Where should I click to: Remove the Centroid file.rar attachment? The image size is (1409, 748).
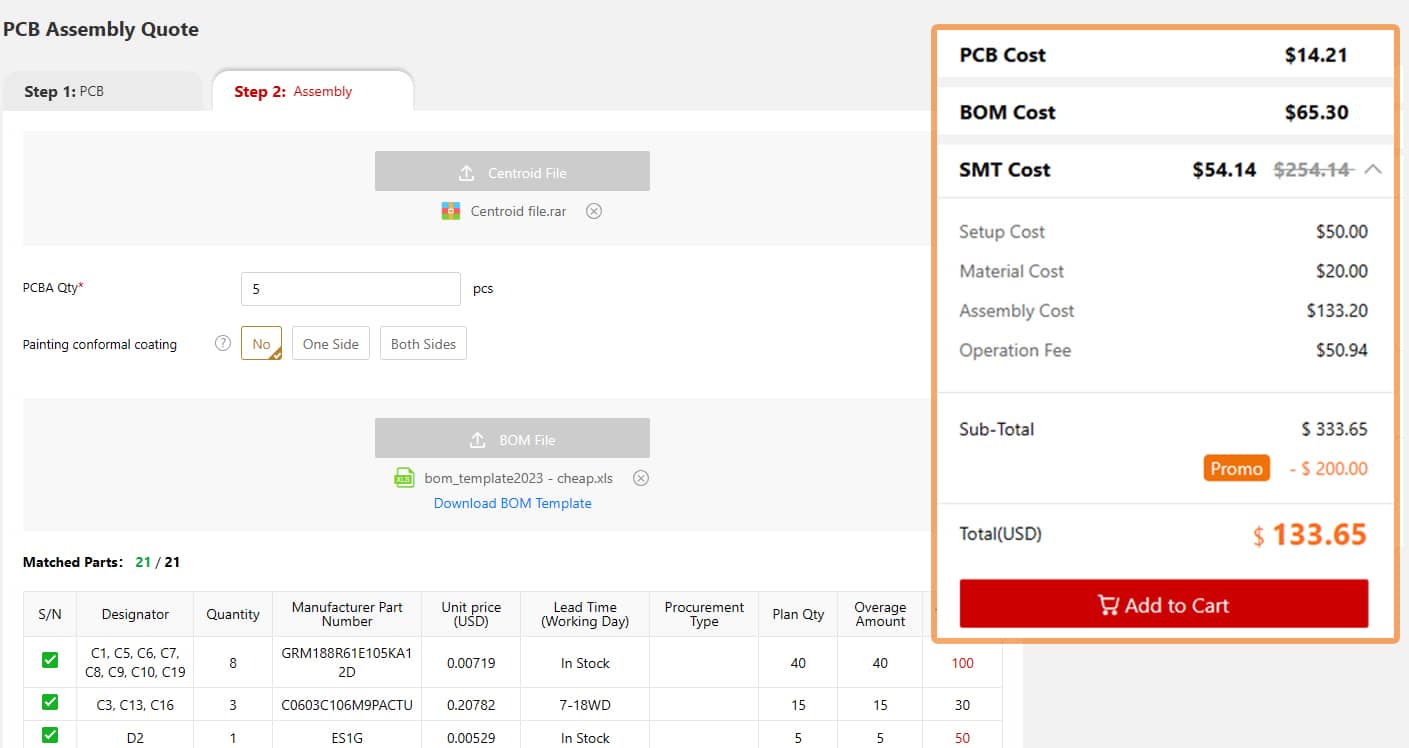pos(594,211)
